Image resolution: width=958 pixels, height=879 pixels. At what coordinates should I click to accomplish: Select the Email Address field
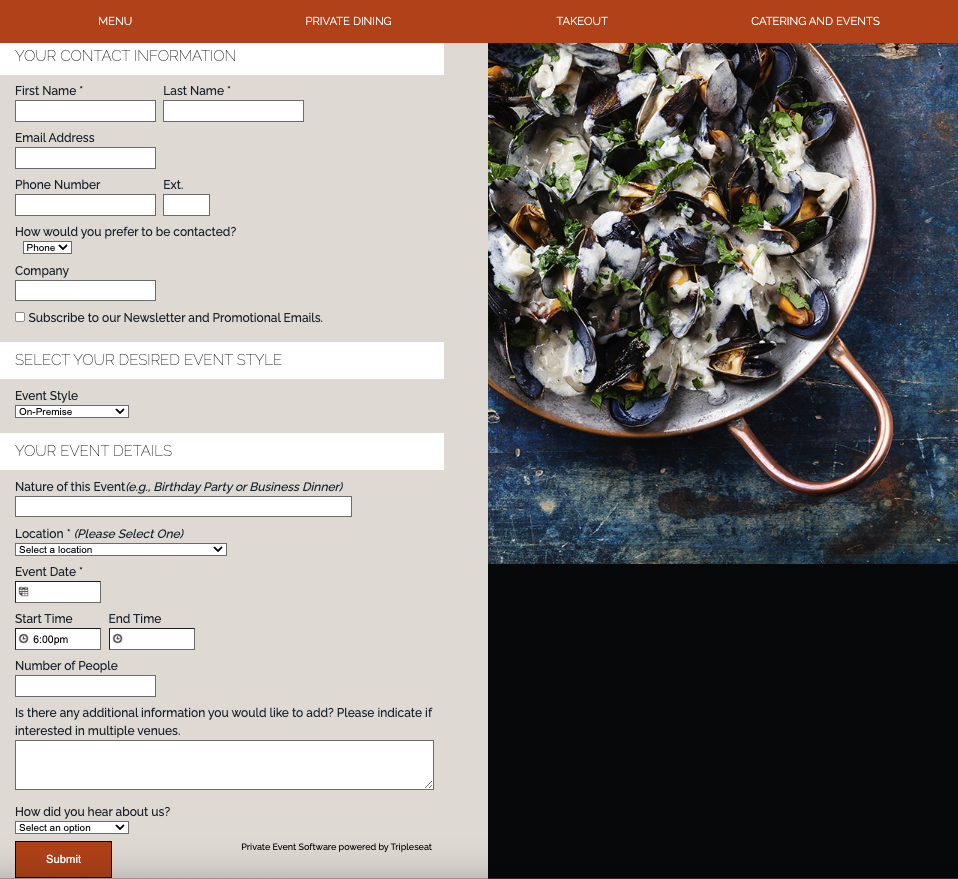click(x=85, y=158)
